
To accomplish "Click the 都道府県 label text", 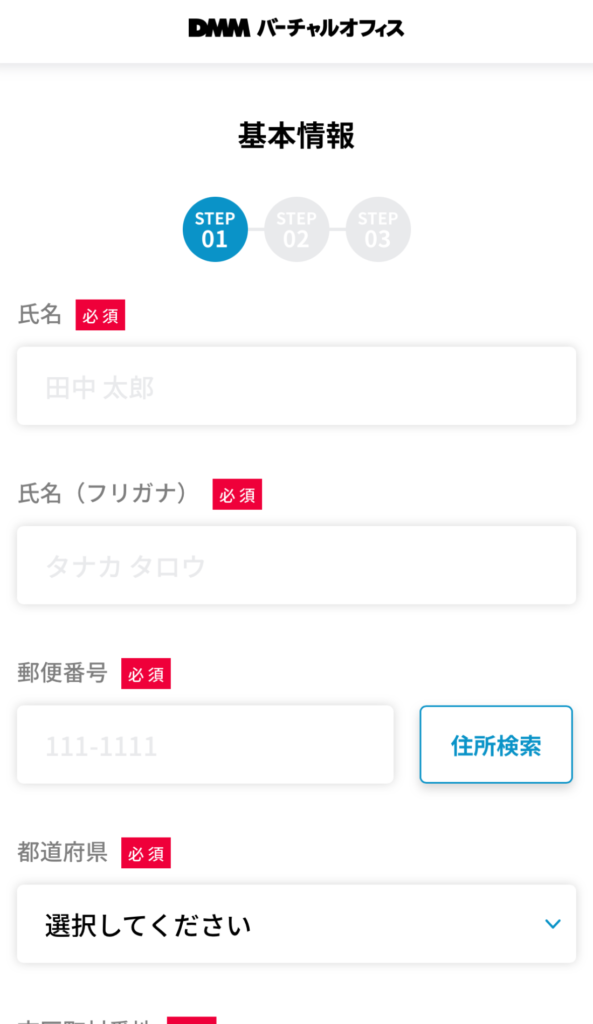I will pyautogui.click(x=62, y=852).
